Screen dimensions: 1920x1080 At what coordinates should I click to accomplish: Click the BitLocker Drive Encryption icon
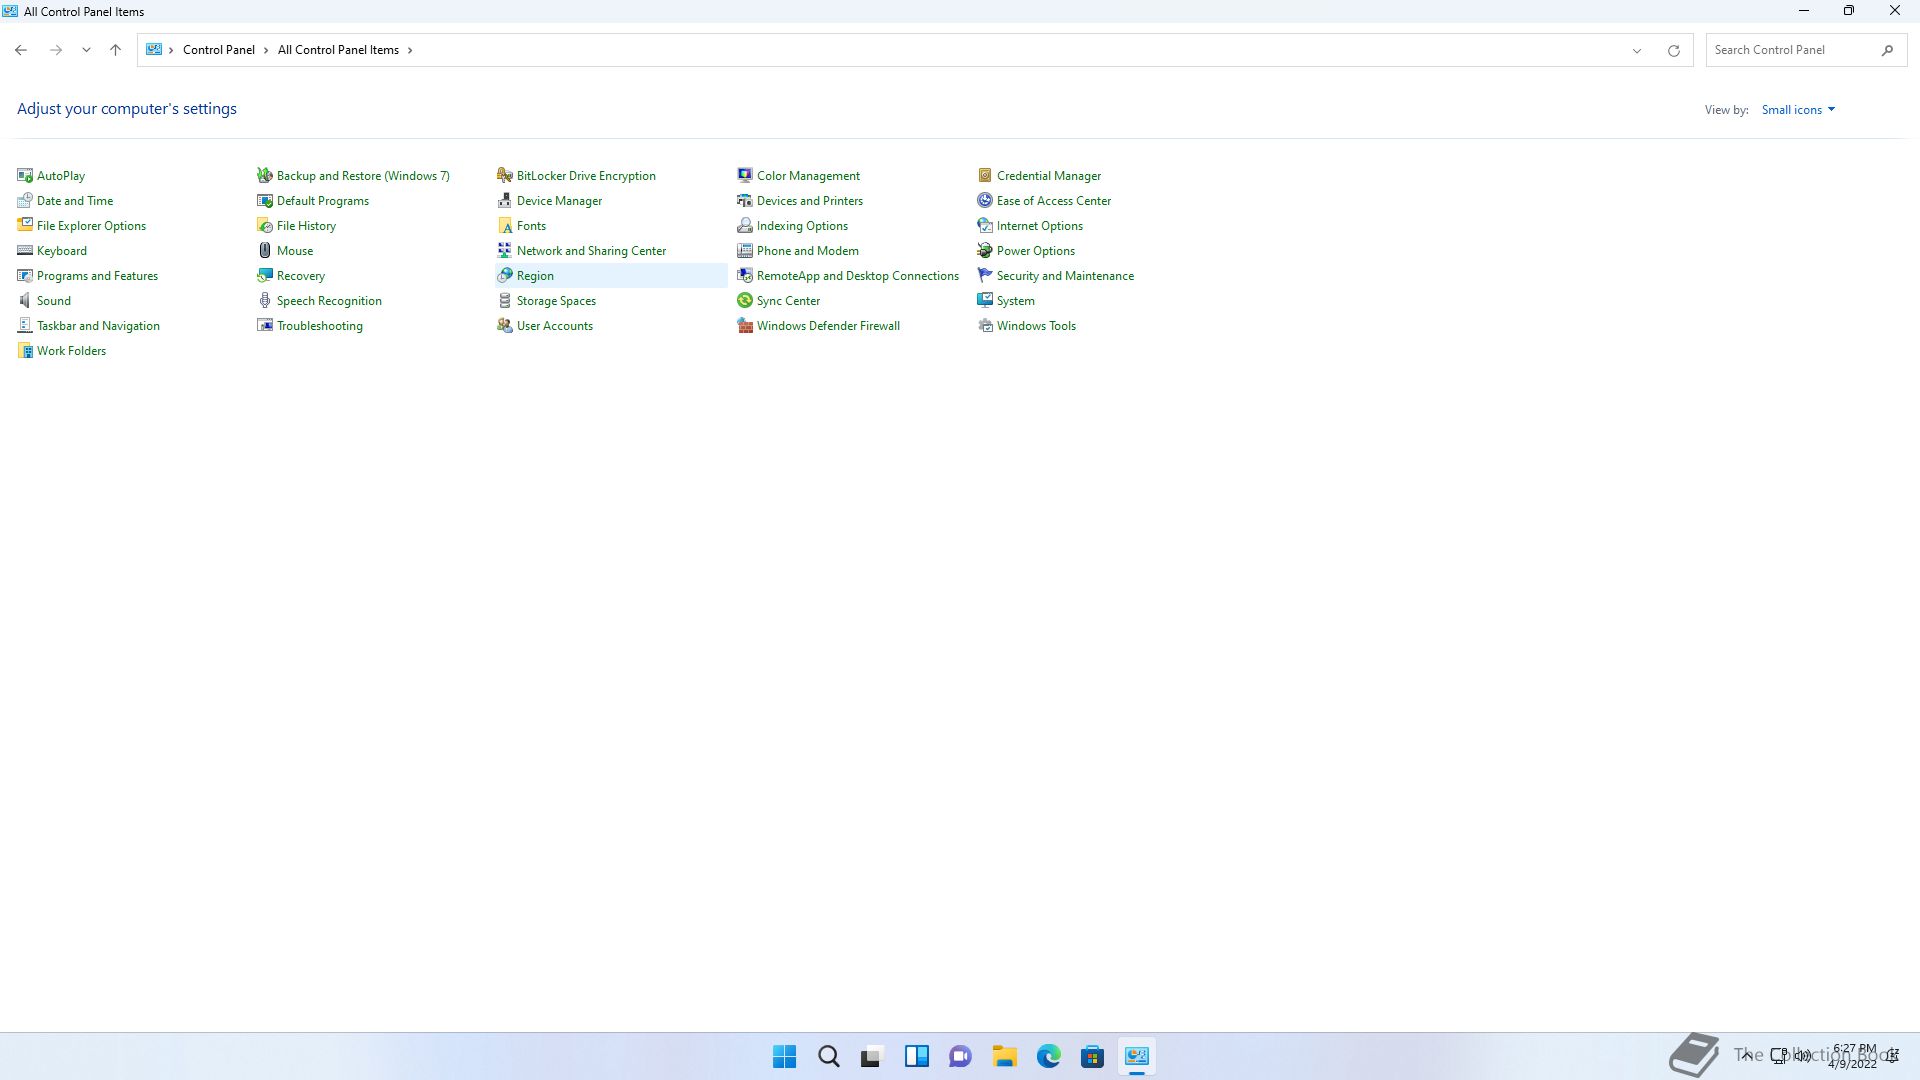pos(505,176)
